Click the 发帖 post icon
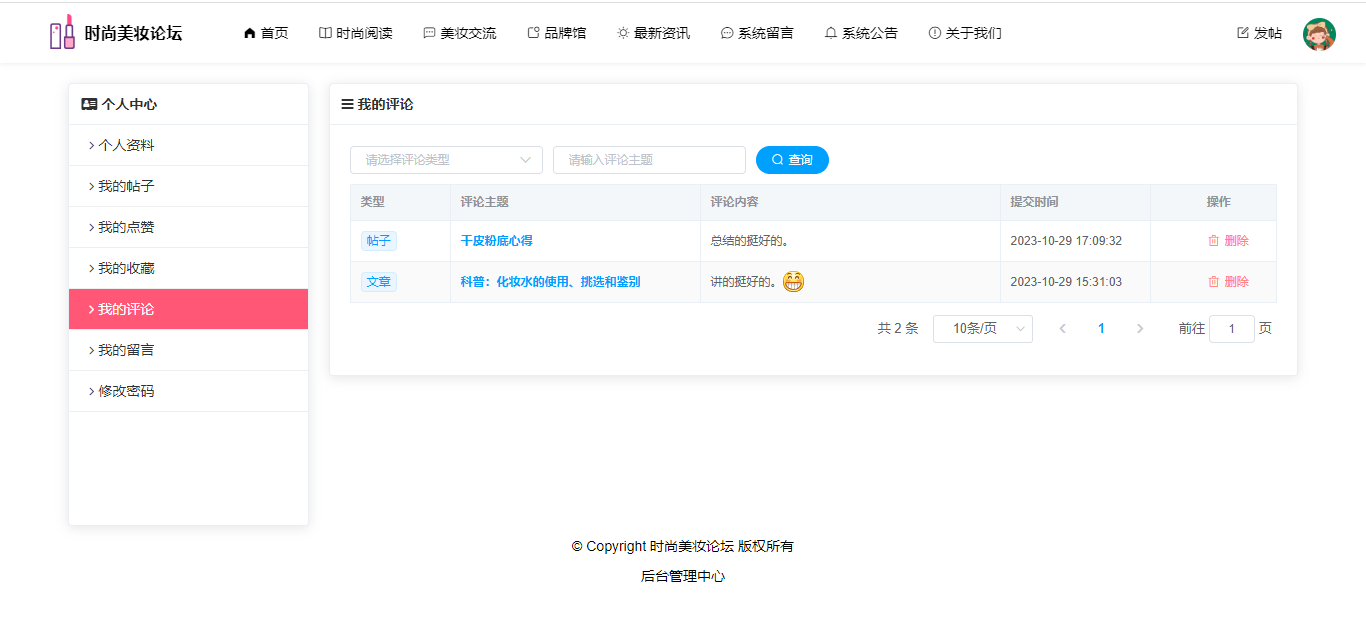This screenshot has height=622, width=1366. 1243,33
